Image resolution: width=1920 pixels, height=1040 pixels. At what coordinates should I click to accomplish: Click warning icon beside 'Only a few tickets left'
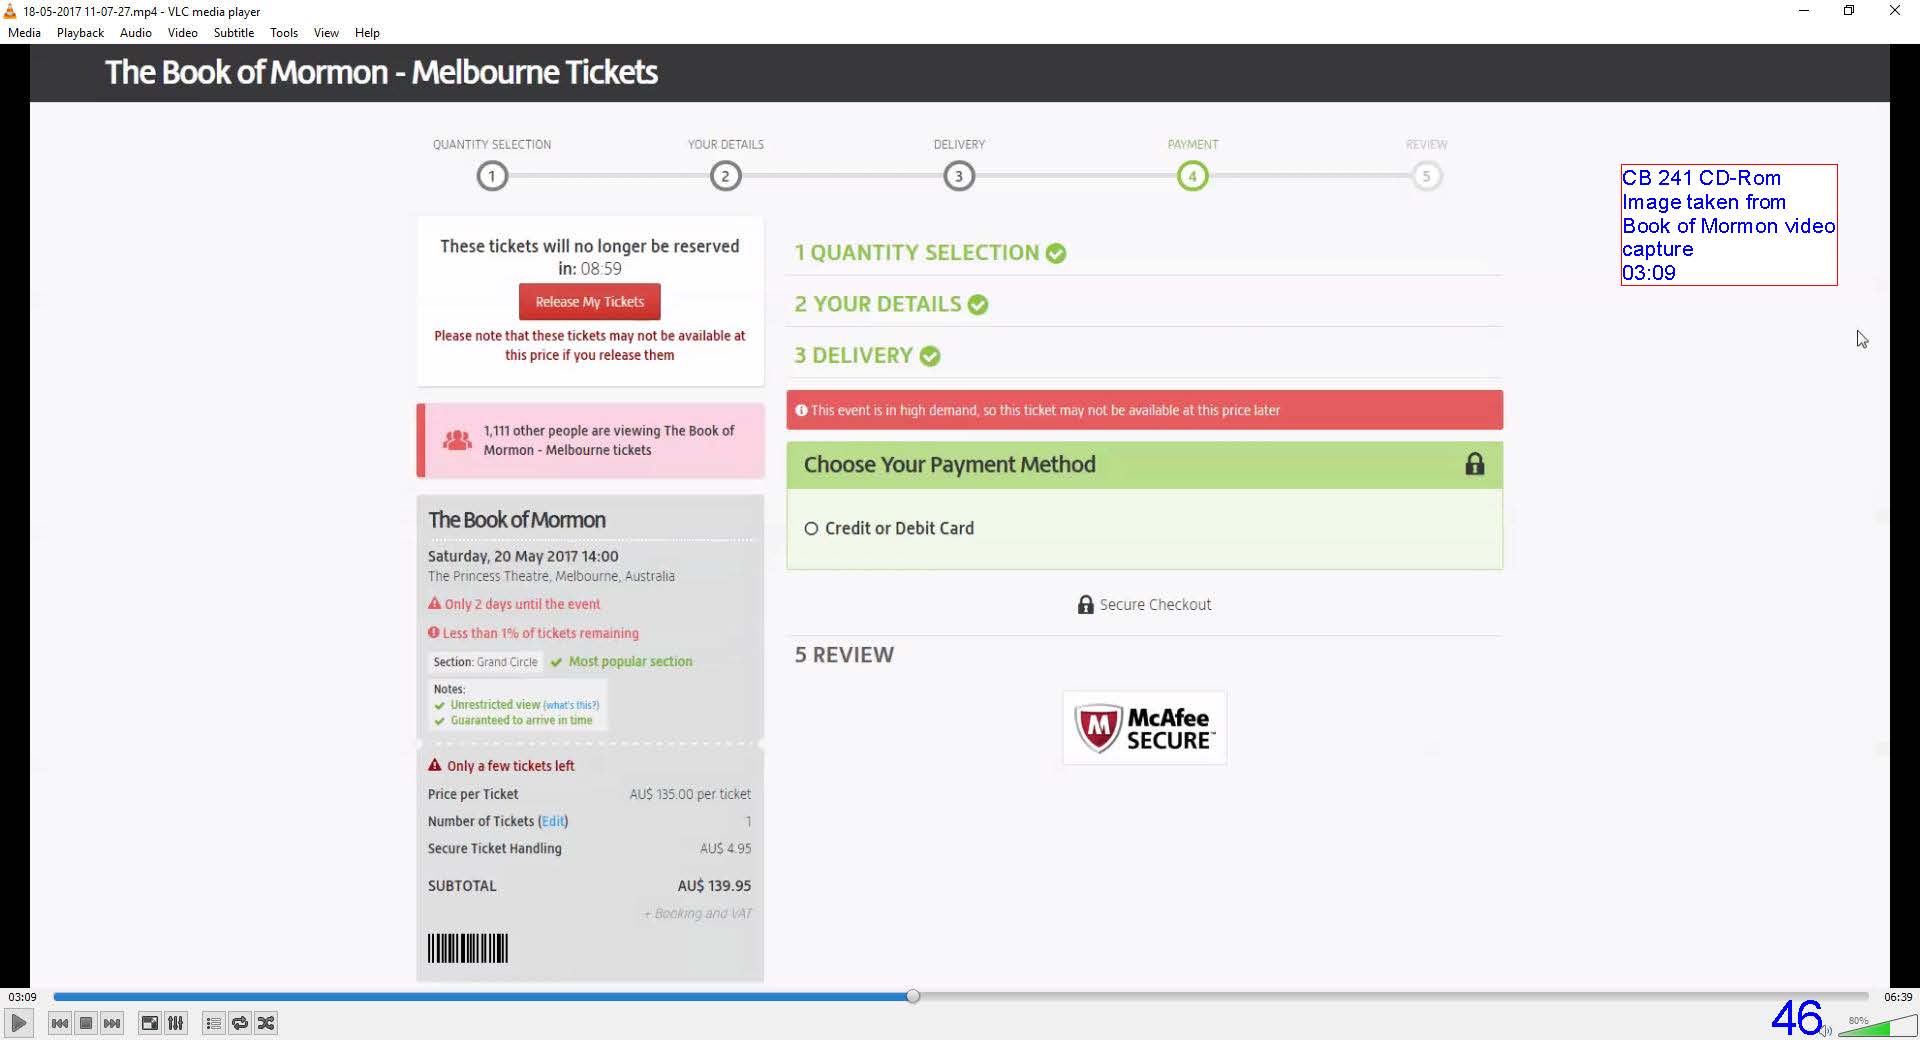(x=434, y=765)
